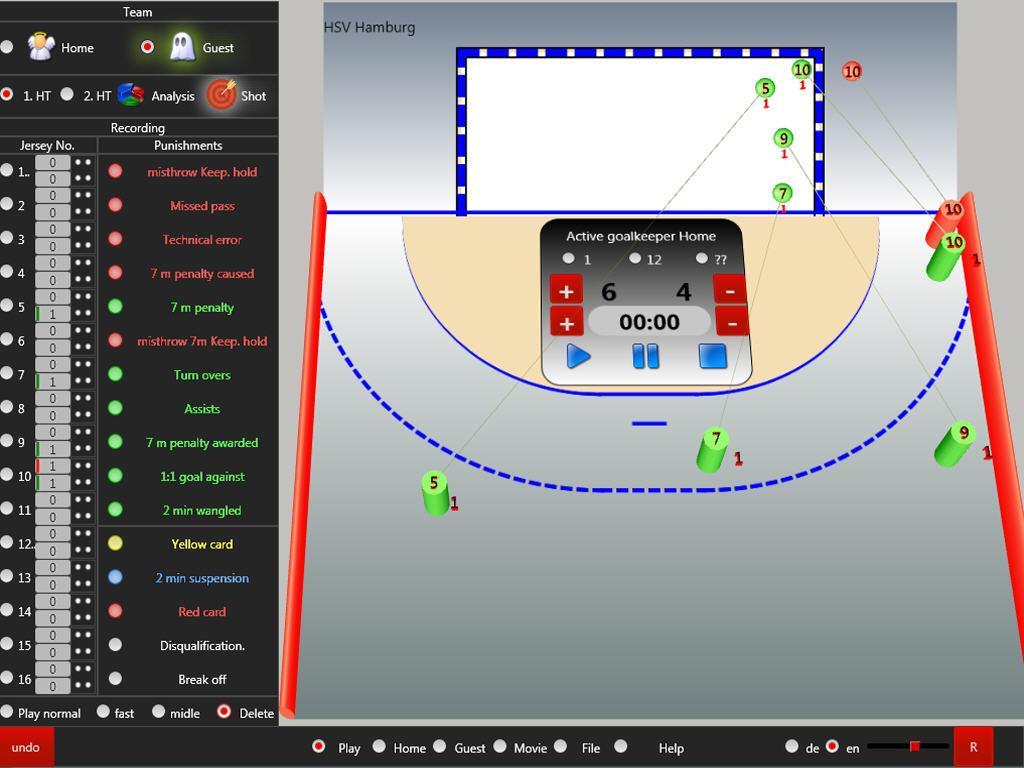Click the green player 5 cylinder on court
This screenshot has width=1024, height=768.
click(435, 494)
